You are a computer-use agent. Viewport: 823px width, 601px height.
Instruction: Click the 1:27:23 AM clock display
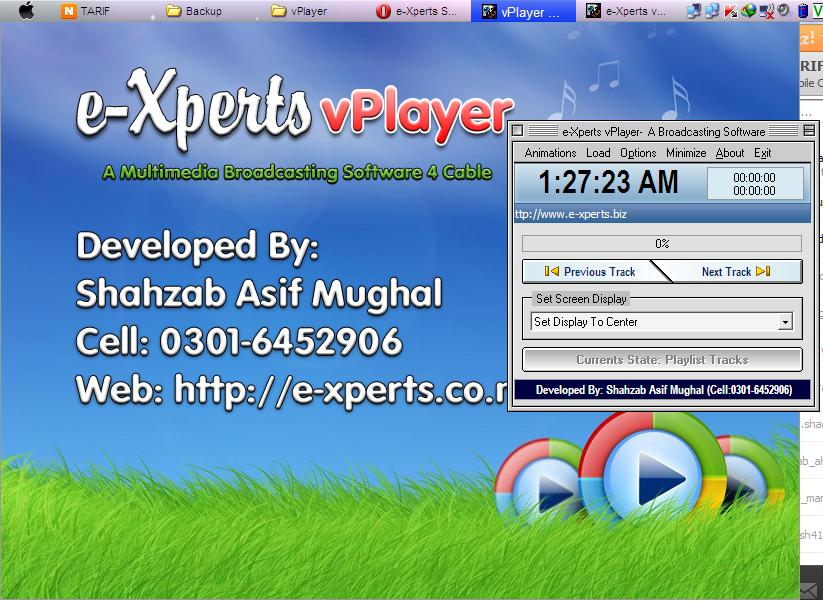[608, 182]
